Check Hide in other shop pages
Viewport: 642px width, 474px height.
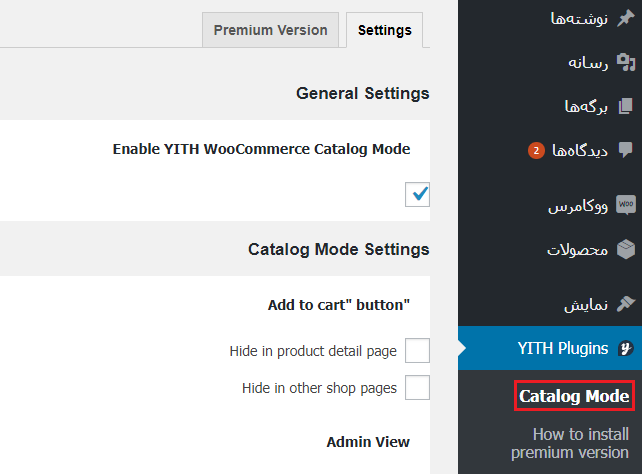(x=417, y=387)
